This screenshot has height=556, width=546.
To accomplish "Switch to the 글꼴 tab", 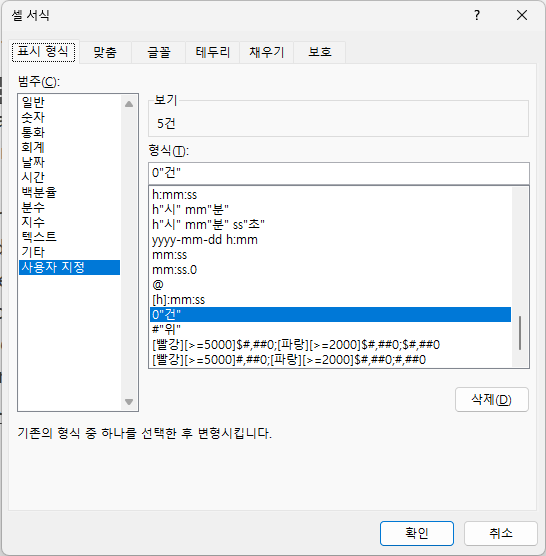I will tap(158, 52).
